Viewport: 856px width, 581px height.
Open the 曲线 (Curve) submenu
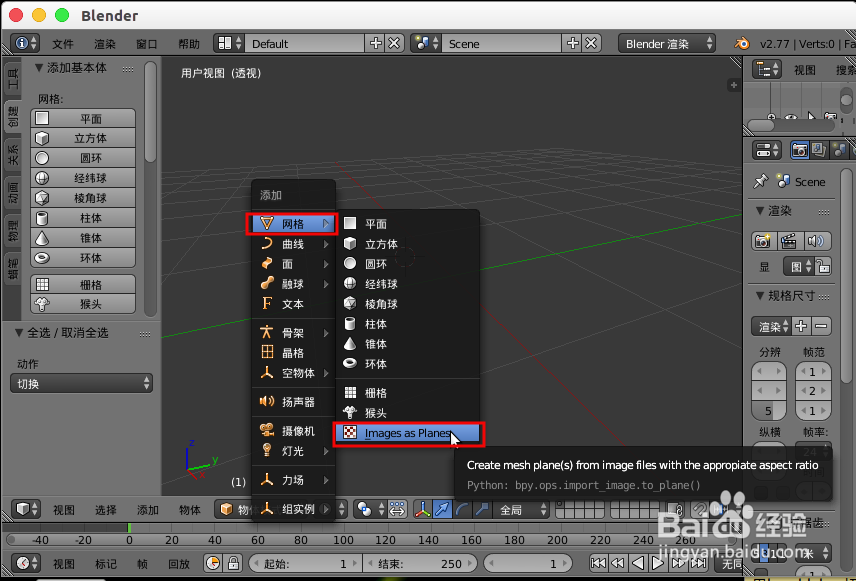(294, 244)
